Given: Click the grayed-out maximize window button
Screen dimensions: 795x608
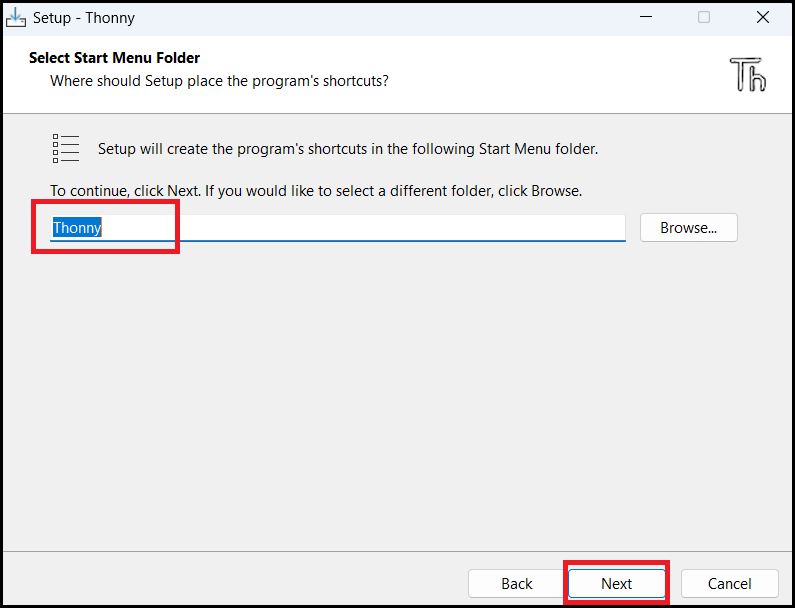Looking at the screenshot, I should (704, 17).
